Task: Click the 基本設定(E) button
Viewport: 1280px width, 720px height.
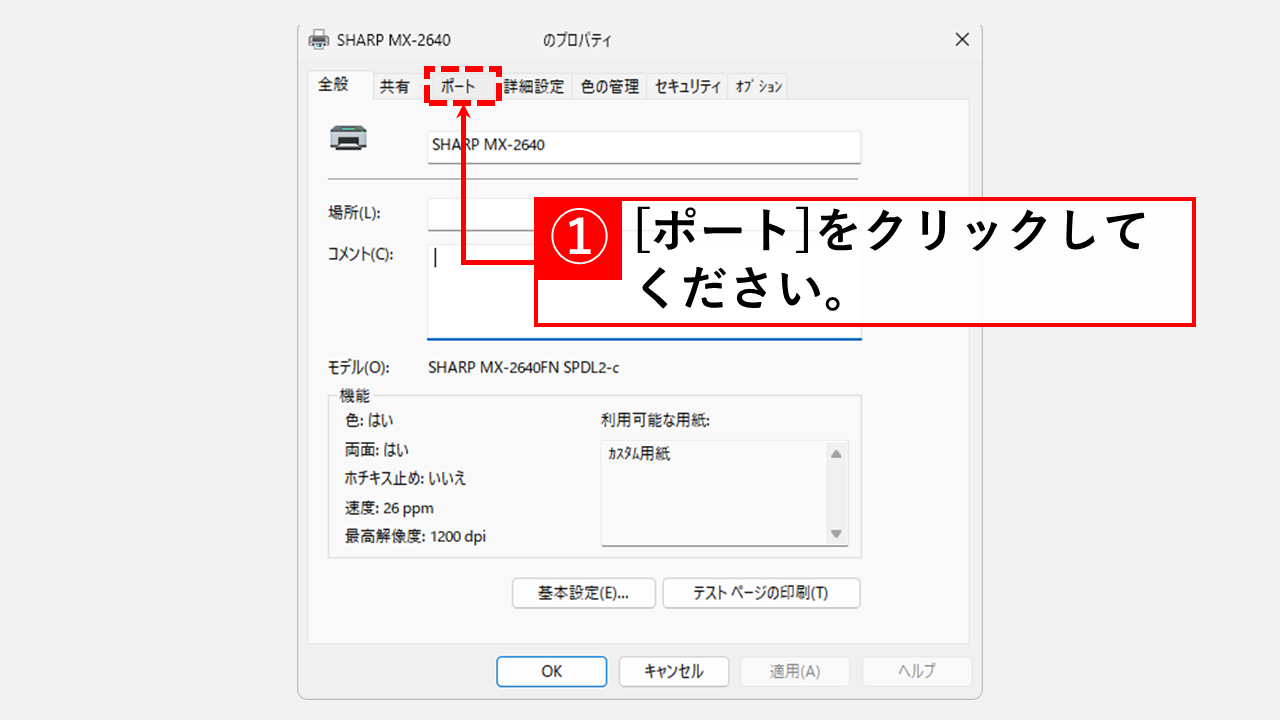Action: click(x=583, y=593)
